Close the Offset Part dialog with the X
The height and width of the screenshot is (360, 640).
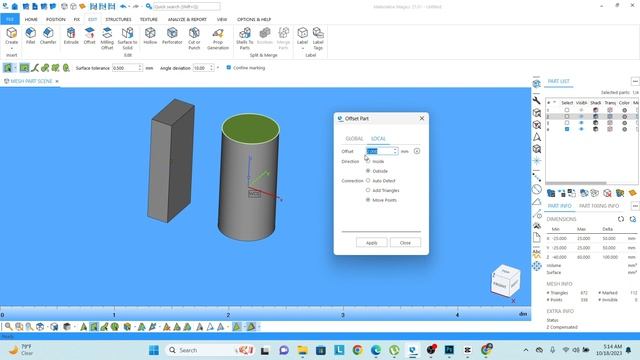click(422, 118)
